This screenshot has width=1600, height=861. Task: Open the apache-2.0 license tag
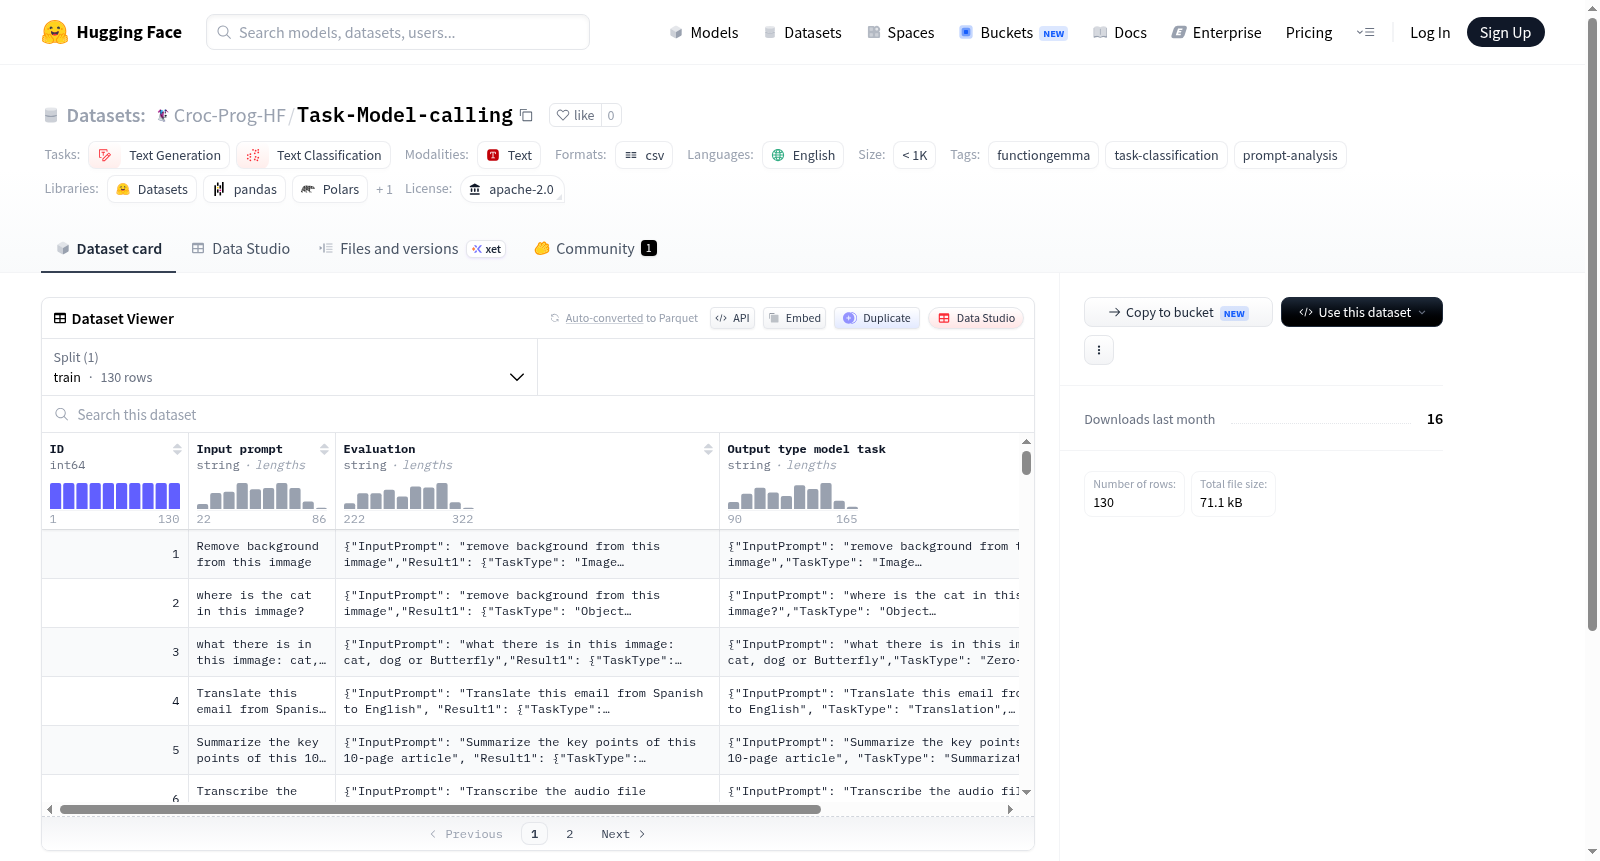(x=512, y=189)
